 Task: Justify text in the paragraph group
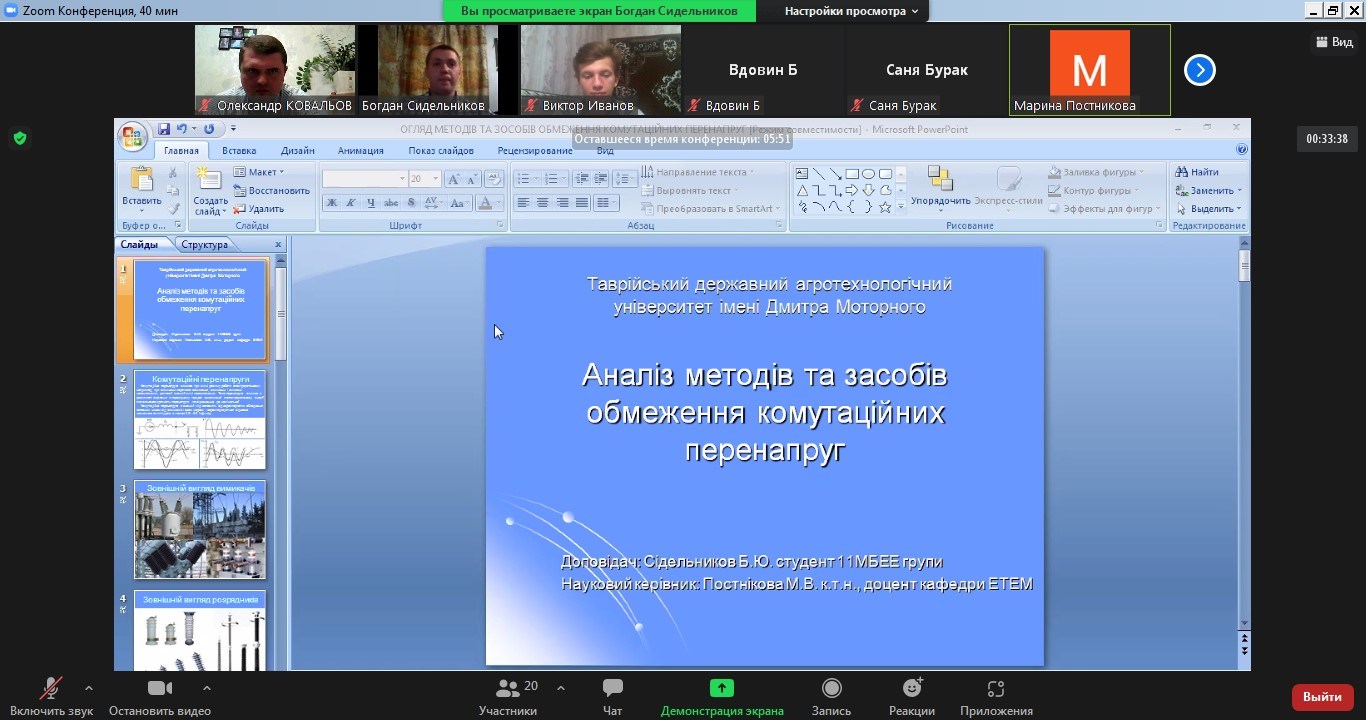[x=582, y=203]
